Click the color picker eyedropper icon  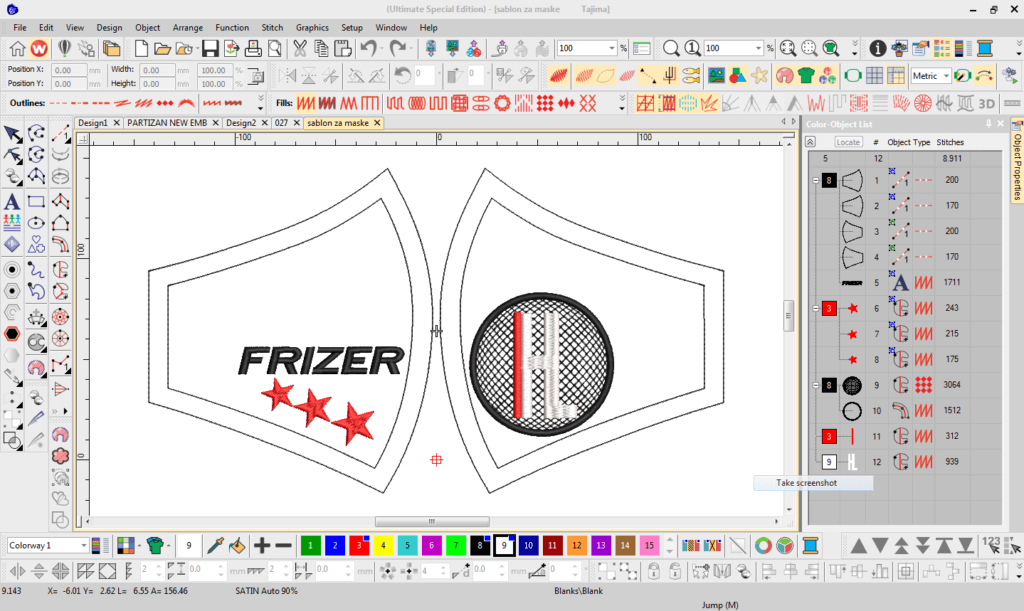tap(214, 545)
